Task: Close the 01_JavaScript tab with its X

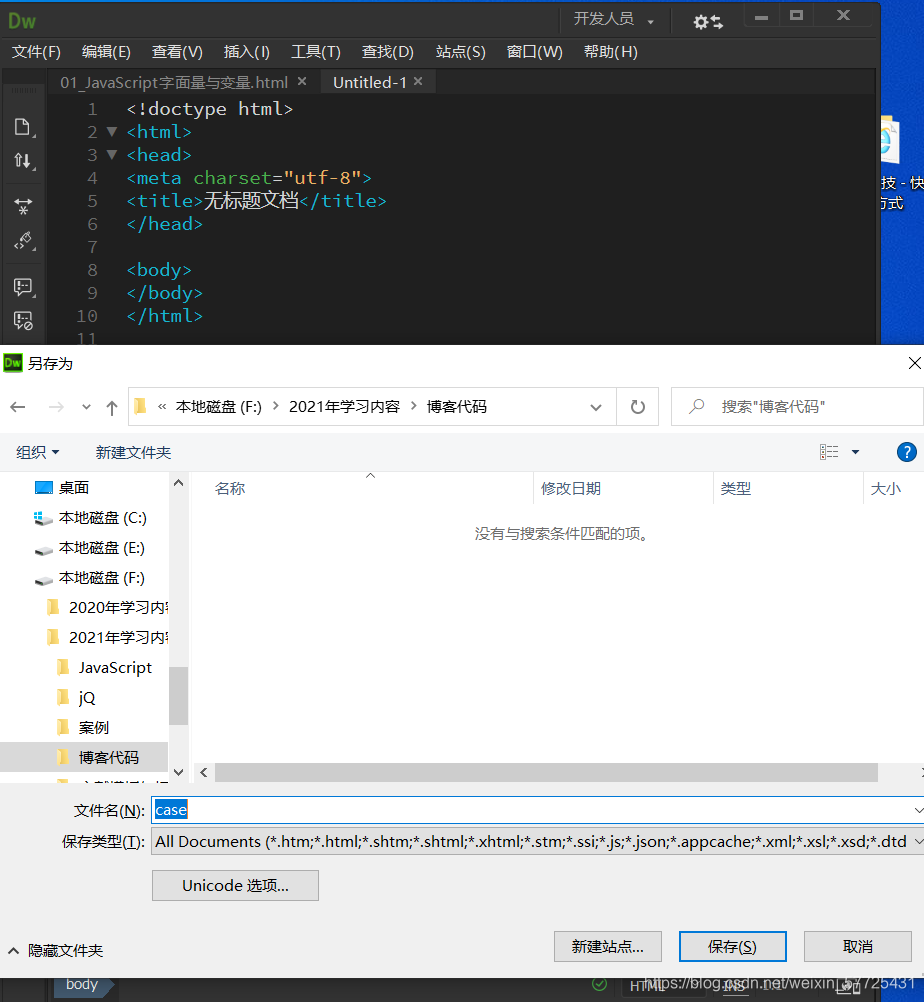Action: [302, 82]
